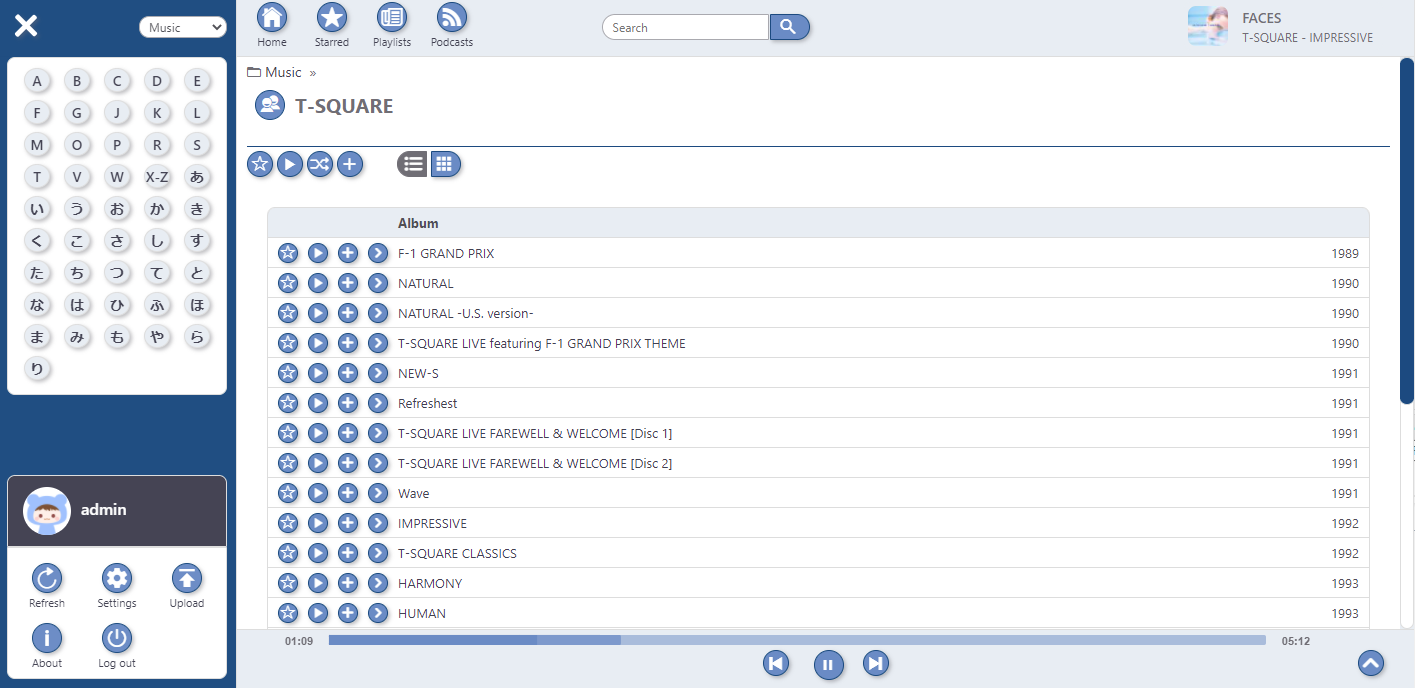Play the Refreshest album

click(318, 403)
